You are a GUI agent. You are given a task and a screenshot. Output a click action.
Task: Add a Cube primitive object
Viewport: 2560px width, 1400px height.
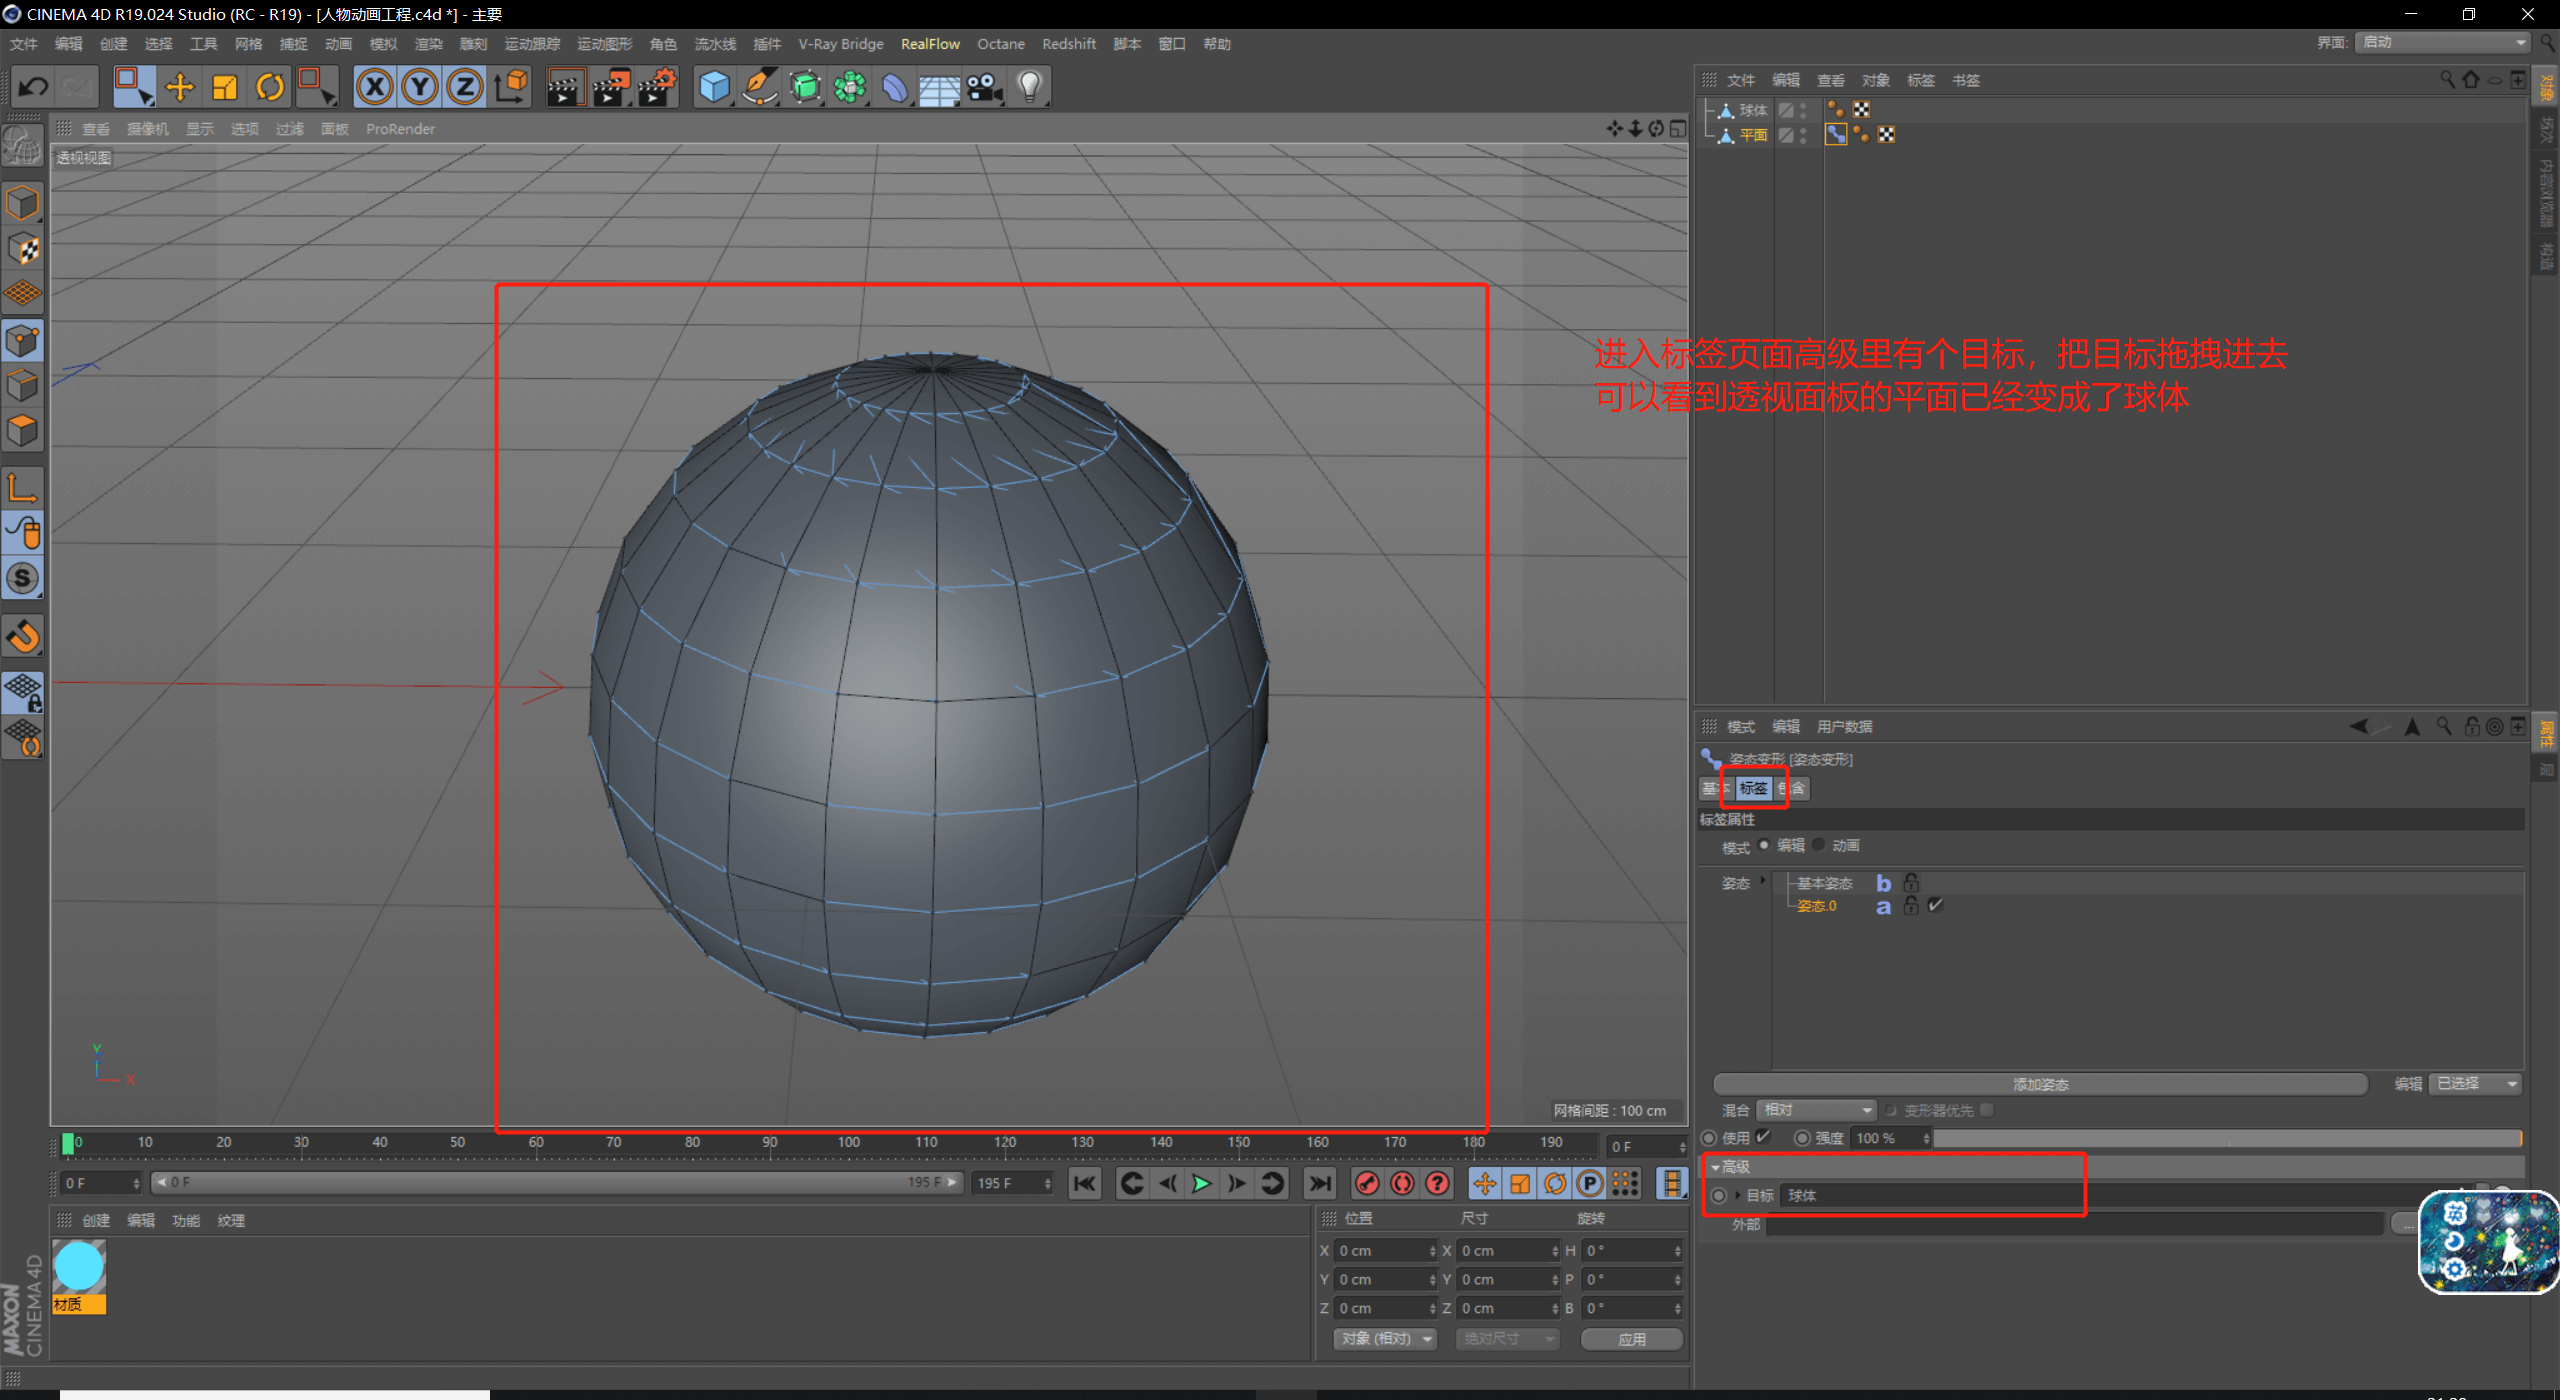tap(714, 88)
